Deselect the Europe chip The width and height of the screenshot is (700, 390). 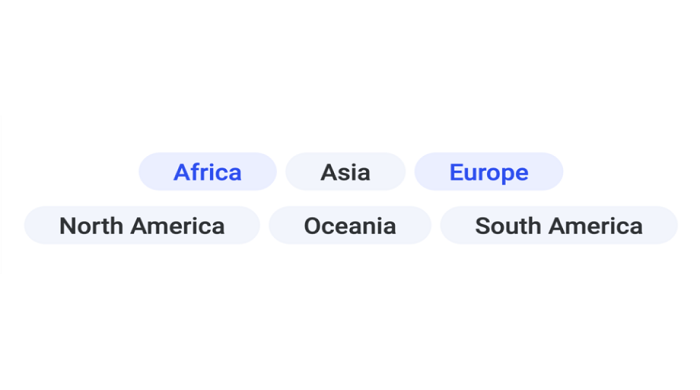point(489,172)
